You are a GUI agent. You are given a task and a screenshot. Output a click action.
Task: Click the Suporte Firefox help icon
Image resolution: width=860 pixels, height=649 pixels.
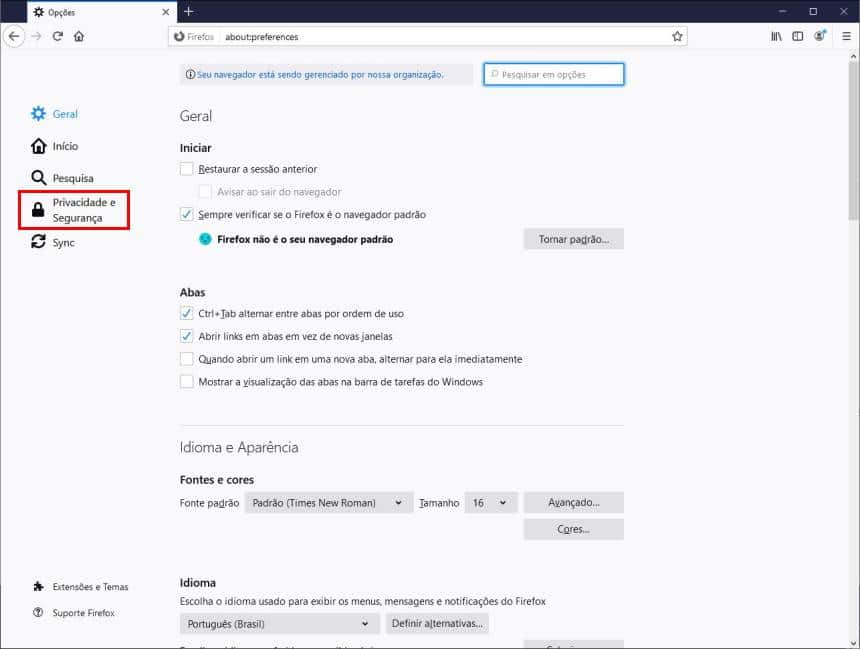click(x=38, y=612)
